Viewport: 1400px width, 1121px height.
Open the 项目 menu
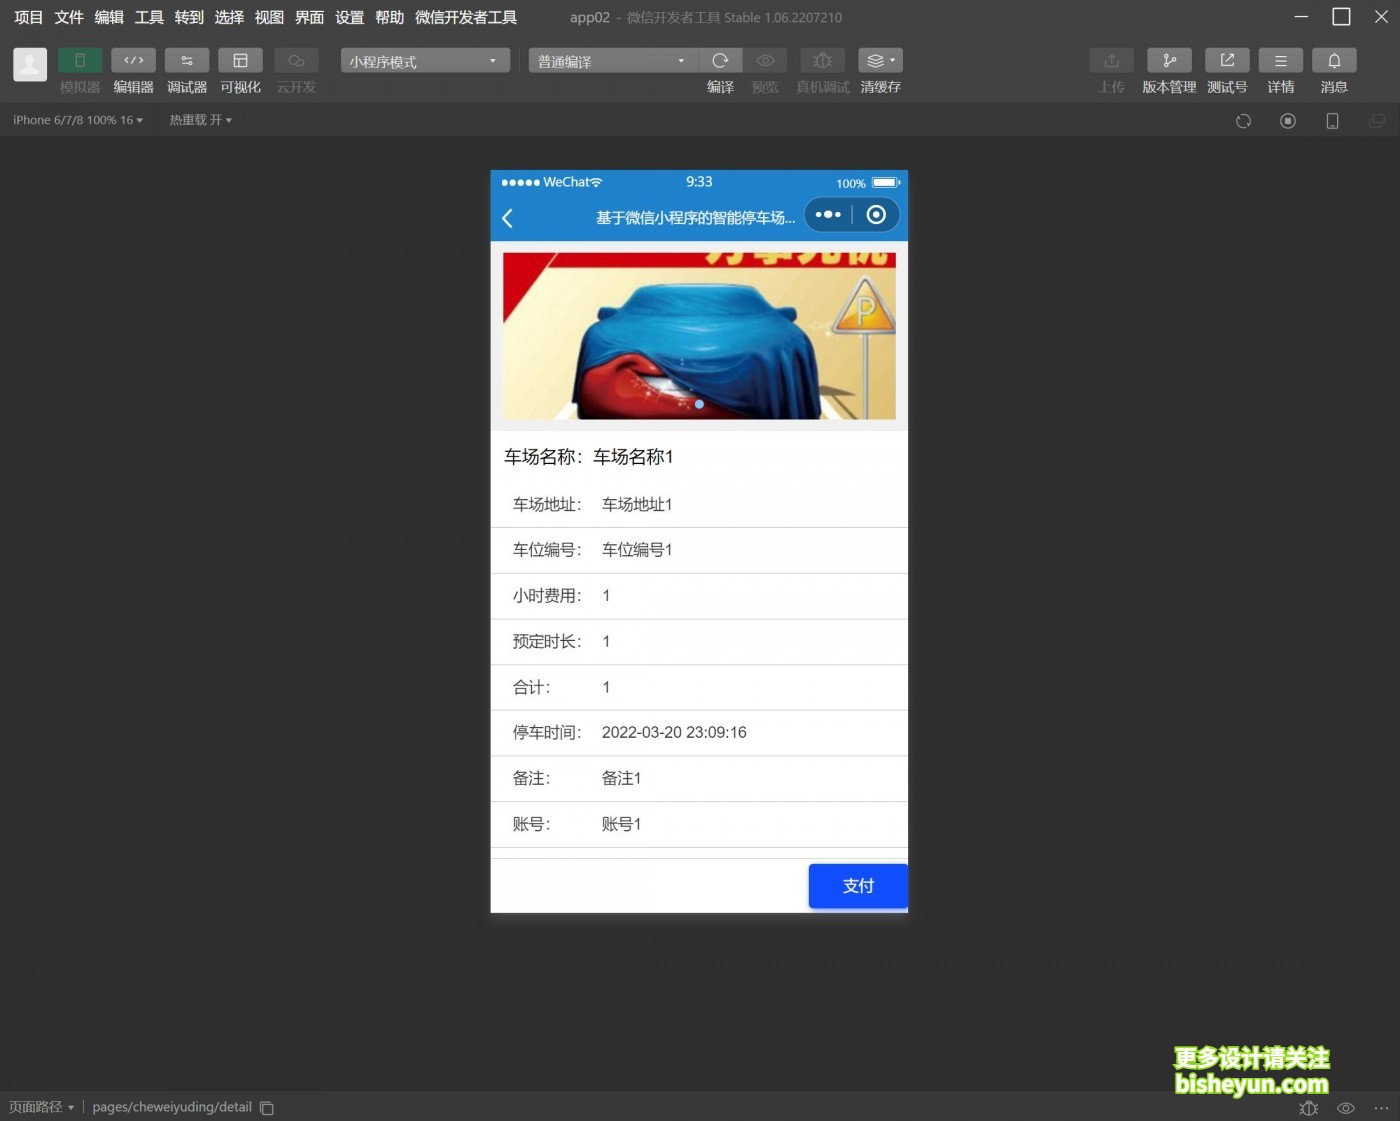pyautogui.click(x=29, y=17)
